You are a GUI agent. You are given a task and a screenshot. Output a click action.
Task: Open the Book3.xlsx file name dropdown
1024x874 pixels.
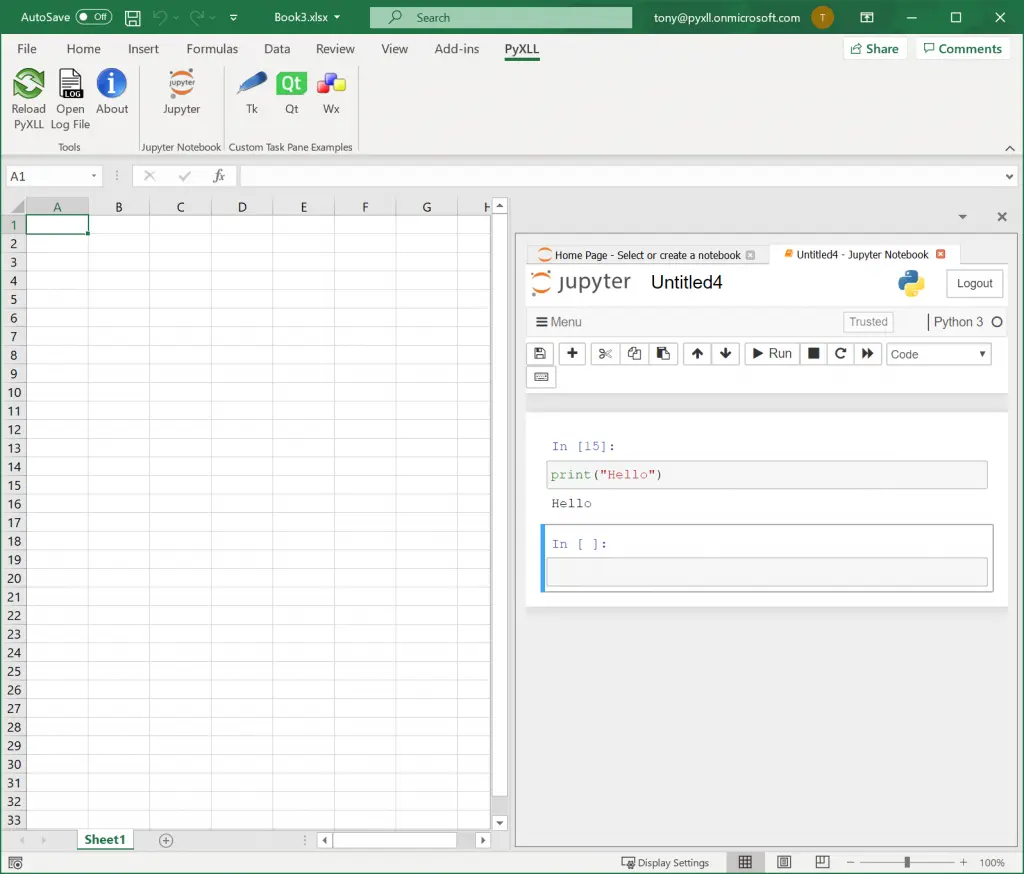(x=337, y=18)
